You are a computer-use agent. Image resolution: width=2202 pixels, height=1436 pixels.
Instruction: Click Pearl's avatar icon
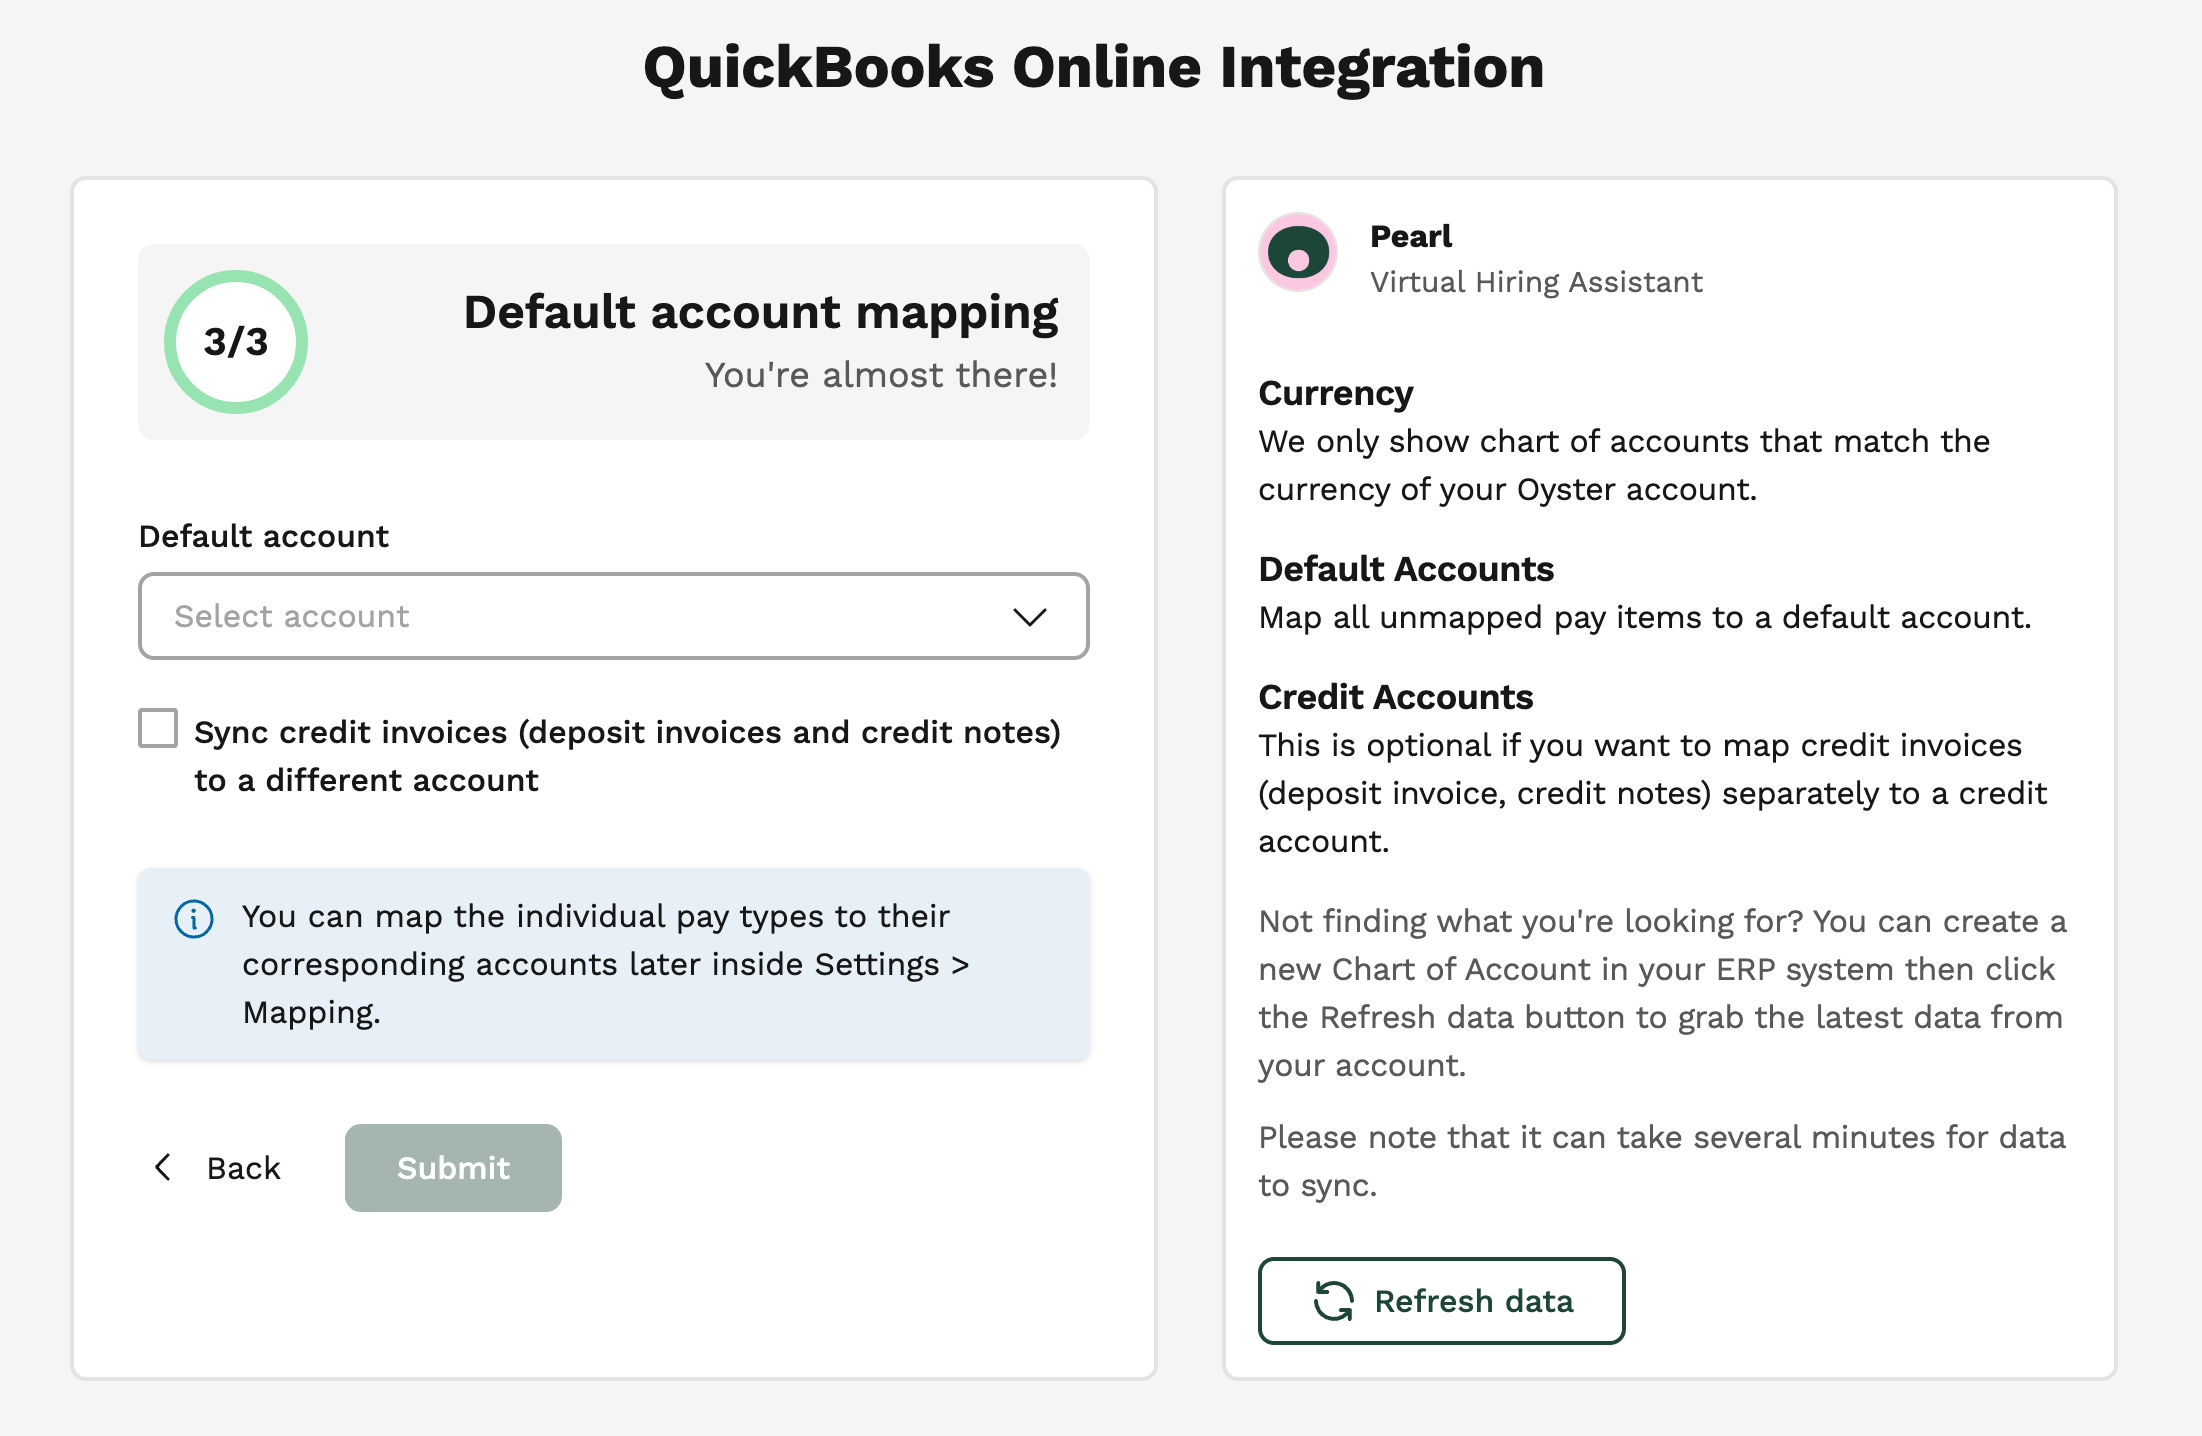pos(1298,252)
